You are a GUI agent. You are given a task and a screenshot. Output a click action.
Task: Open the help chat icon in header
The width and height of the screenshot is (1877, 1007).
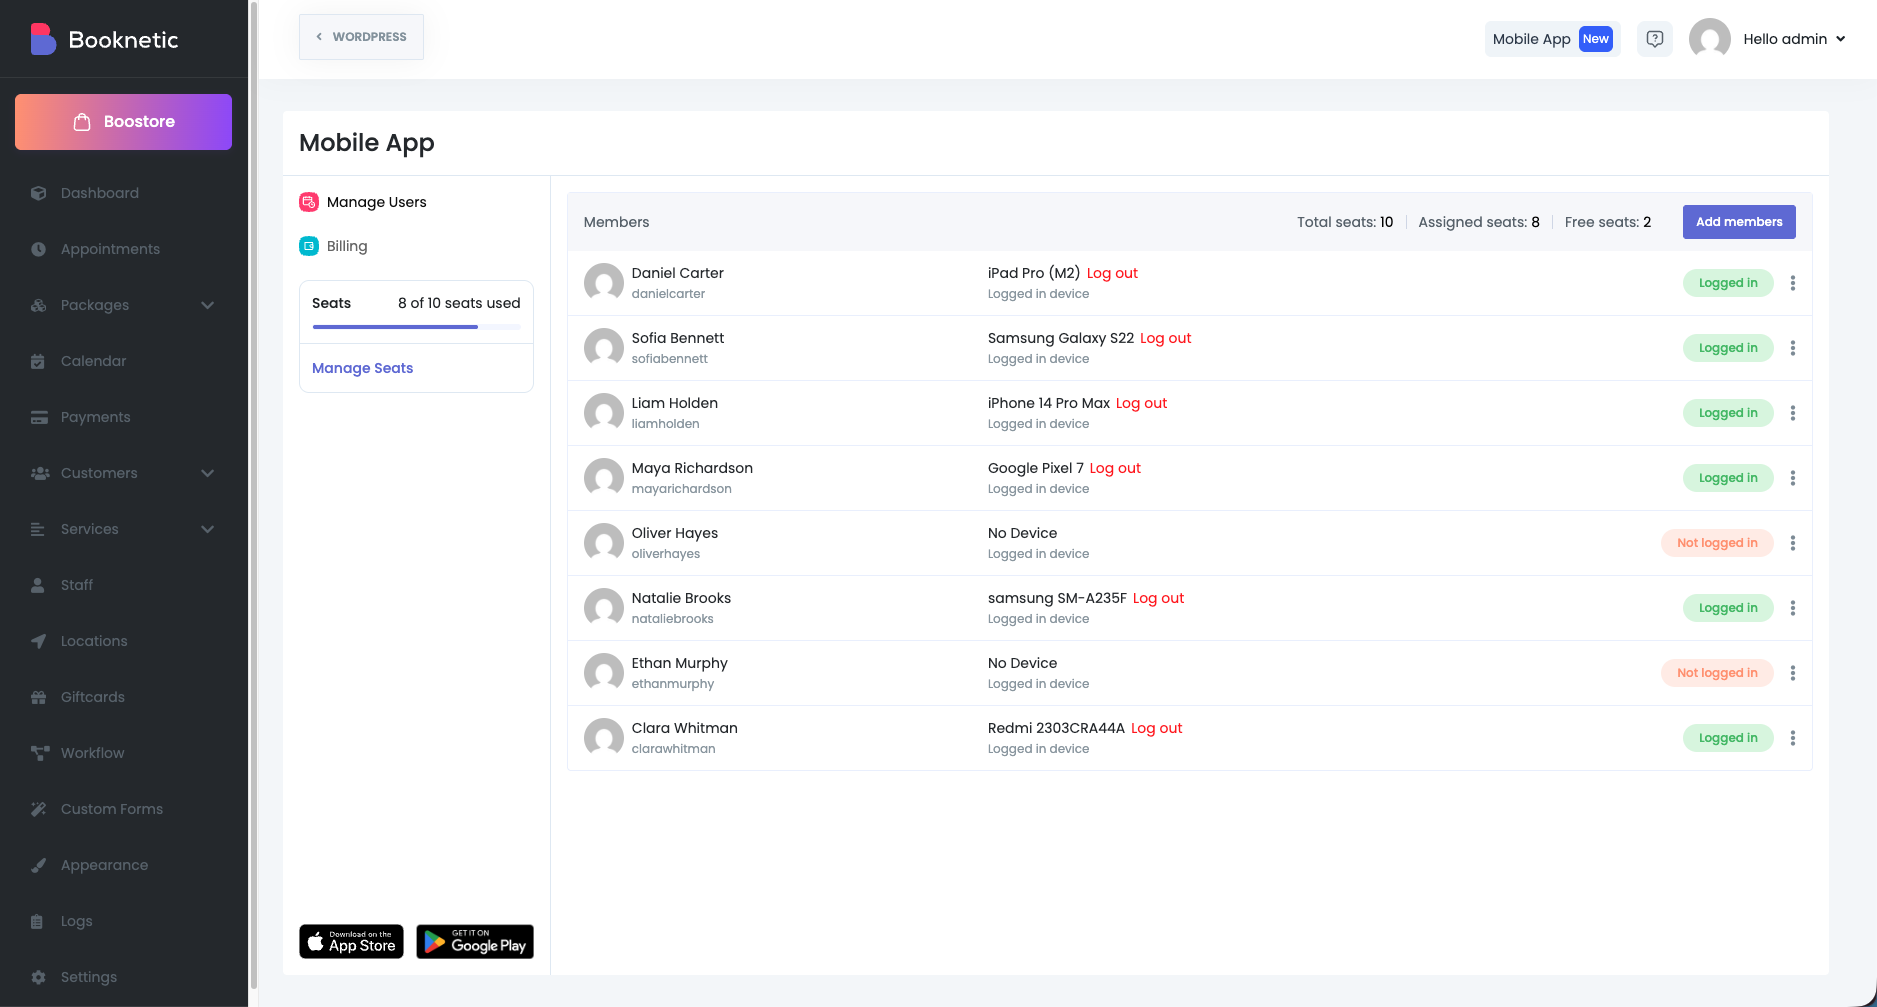click(x=1654, y=39)
